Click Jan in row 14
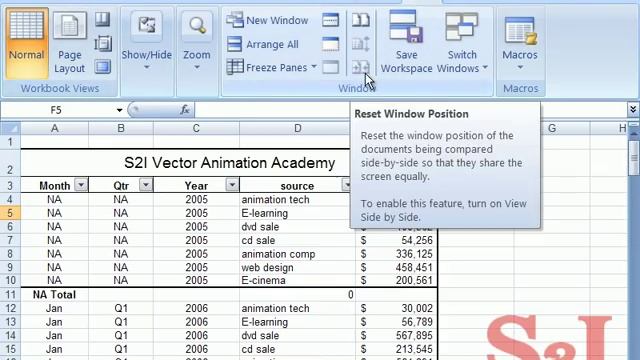This screenshot has height=360, width=640. [54, 336]
